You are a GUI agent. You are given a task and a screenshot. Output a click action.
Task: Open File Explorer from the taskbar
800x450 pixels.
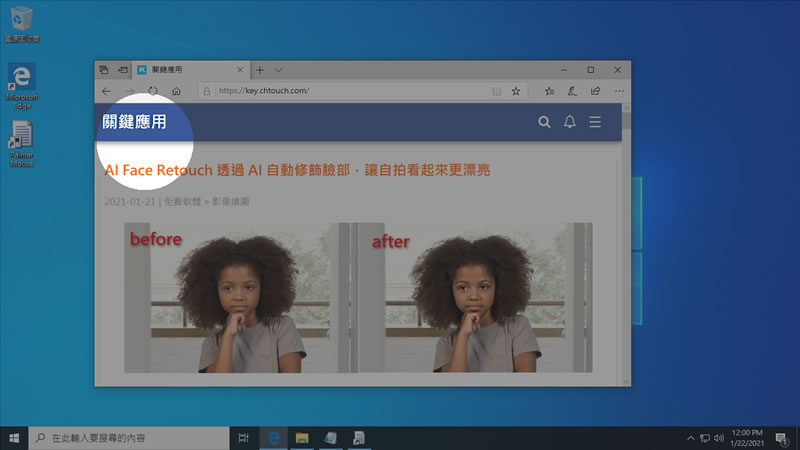[300, 438]
